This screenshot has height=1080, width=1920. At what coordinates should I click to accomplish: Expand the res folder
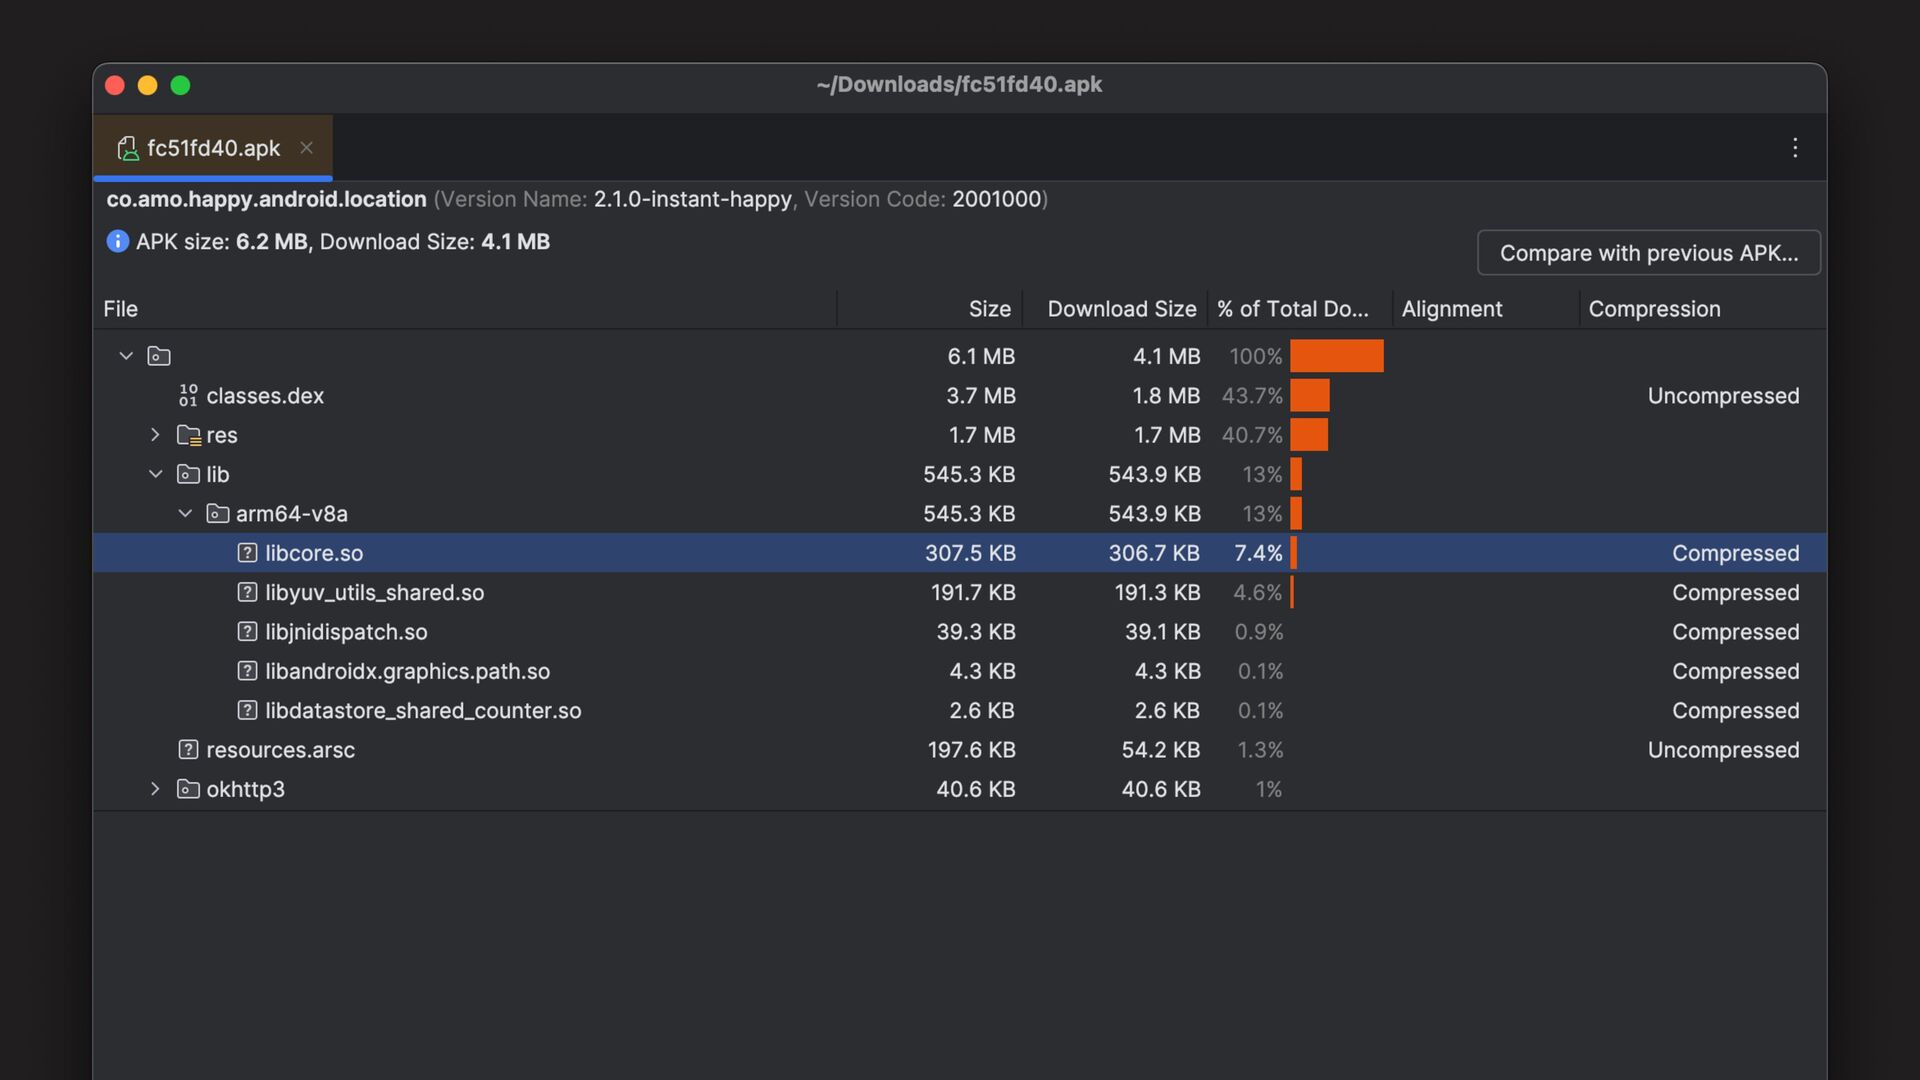pos(155,435)
